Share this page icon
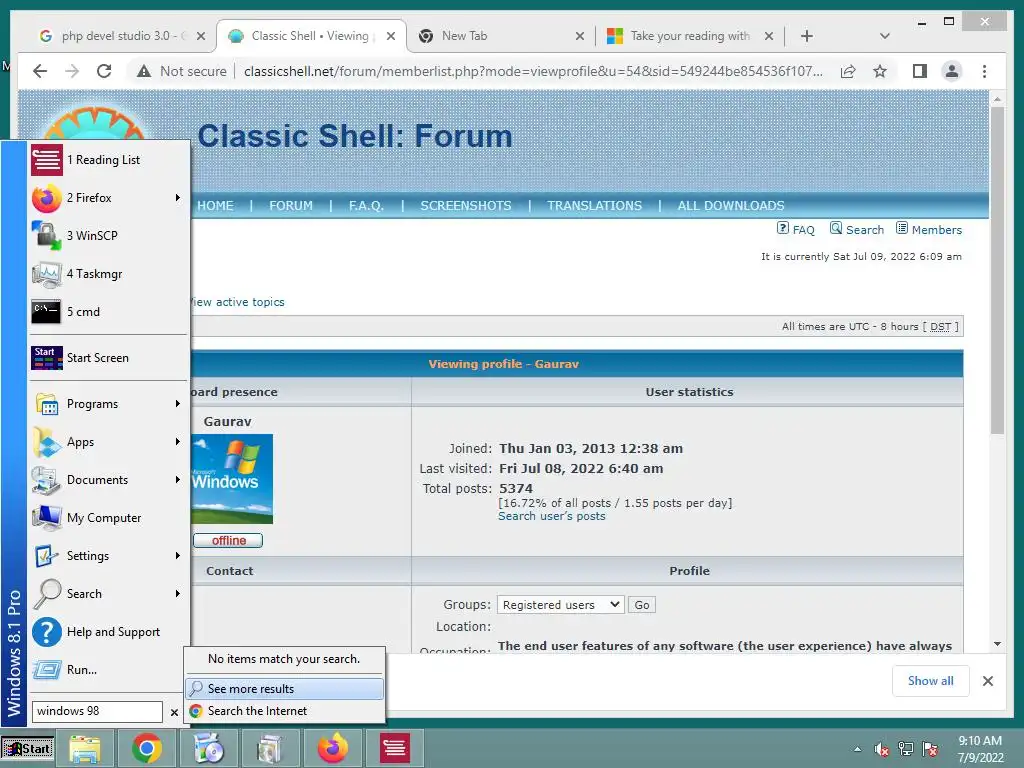This screenshot has height=768, width=1024. tap(848, 71)
